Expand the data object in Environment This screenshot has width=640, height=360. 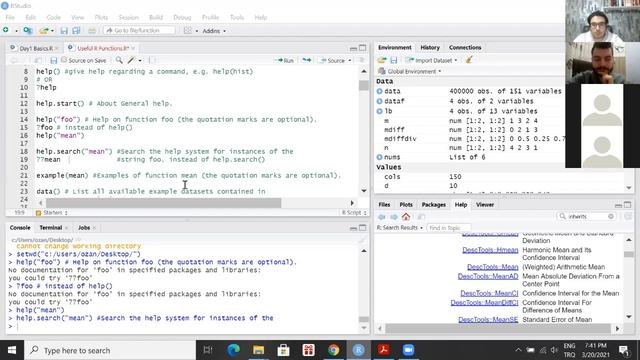380,91
